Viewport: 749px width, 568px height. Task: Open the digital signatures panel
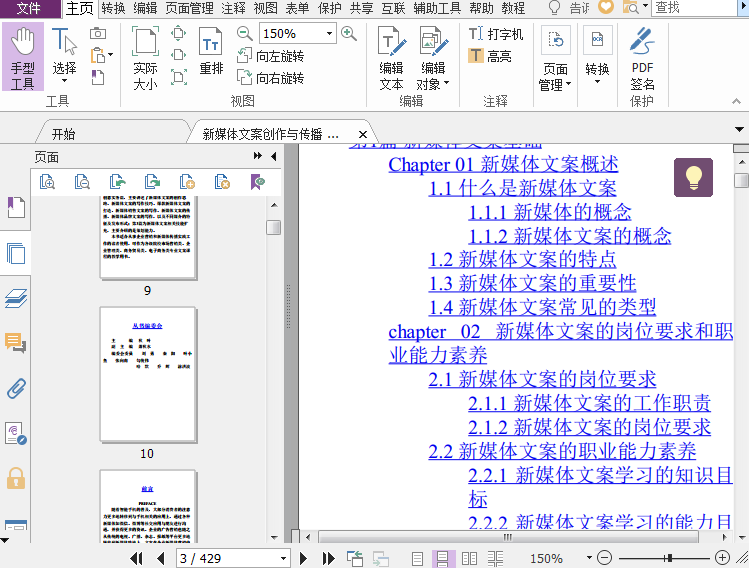click(16, 433)
